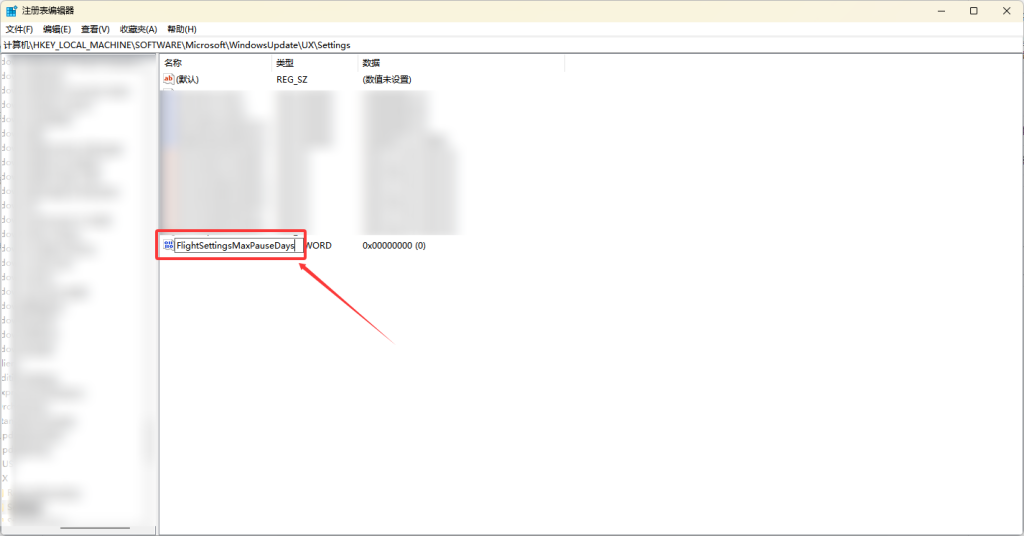
Task: Click the Registry Editor icon in title bar
Action: click(x=11, y=10)
